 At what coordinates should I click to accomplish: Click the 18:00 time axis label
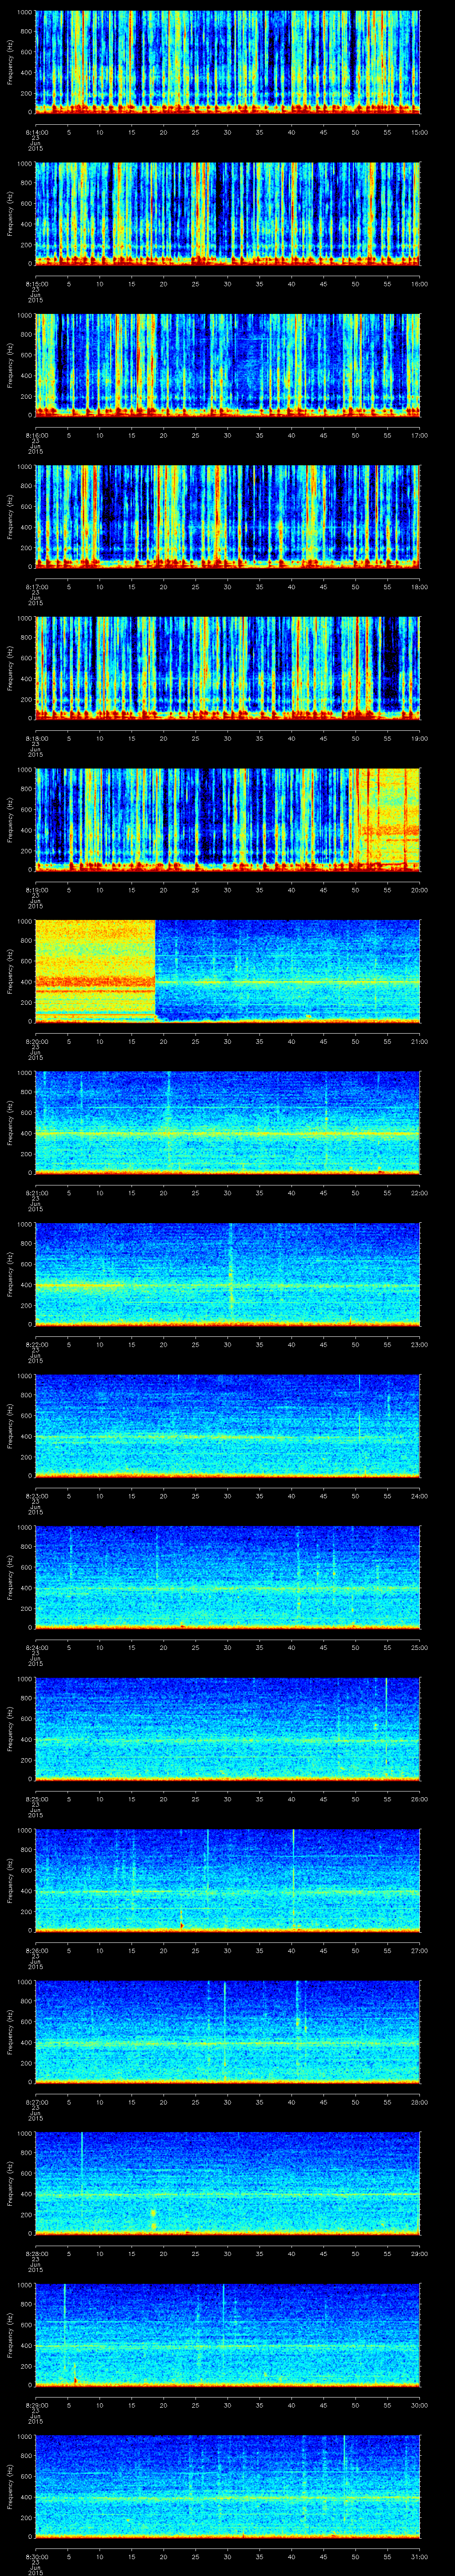(420, 587)
